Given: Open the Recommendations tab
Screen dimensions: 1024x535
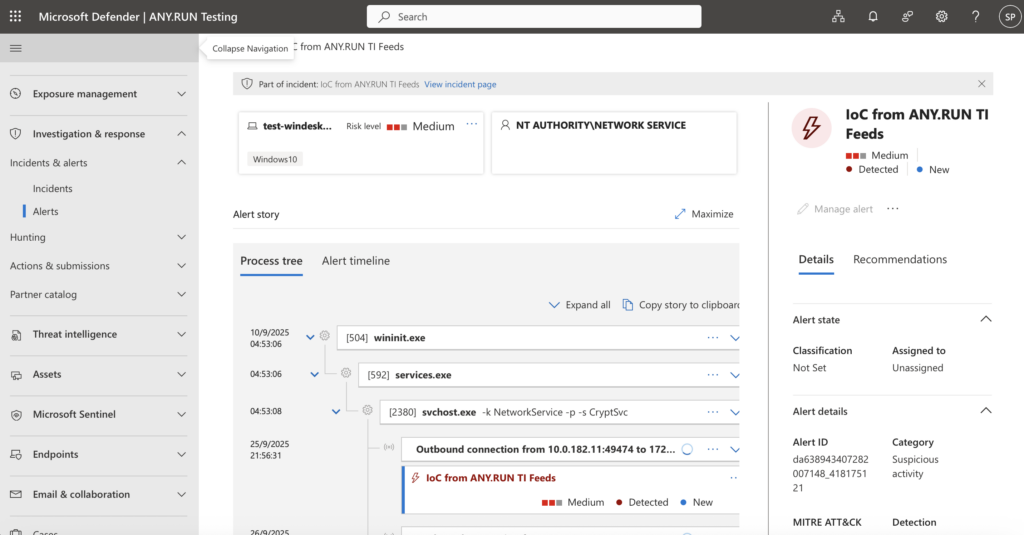Looking at the screenshot, I should [899, 259].
